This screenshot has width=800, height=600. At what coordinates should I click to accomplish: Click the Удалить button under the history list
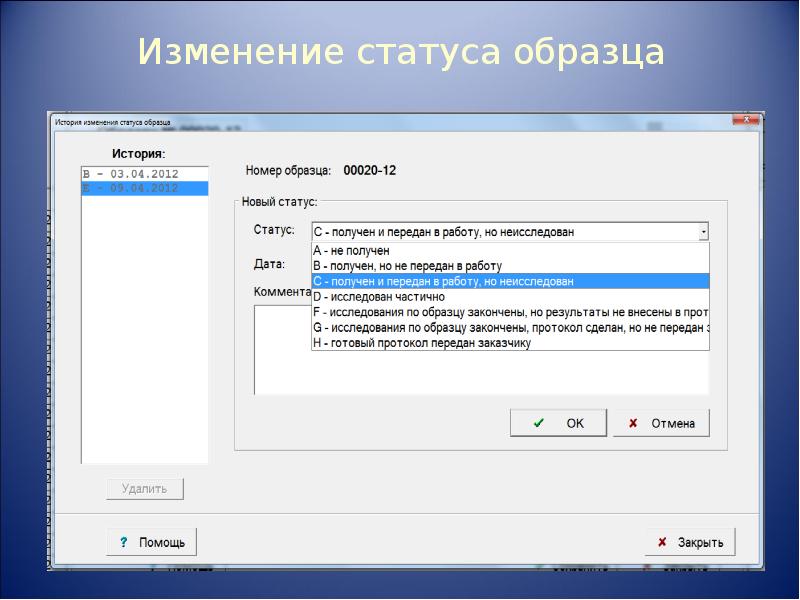pyautogui.click(x=145, y=489)
